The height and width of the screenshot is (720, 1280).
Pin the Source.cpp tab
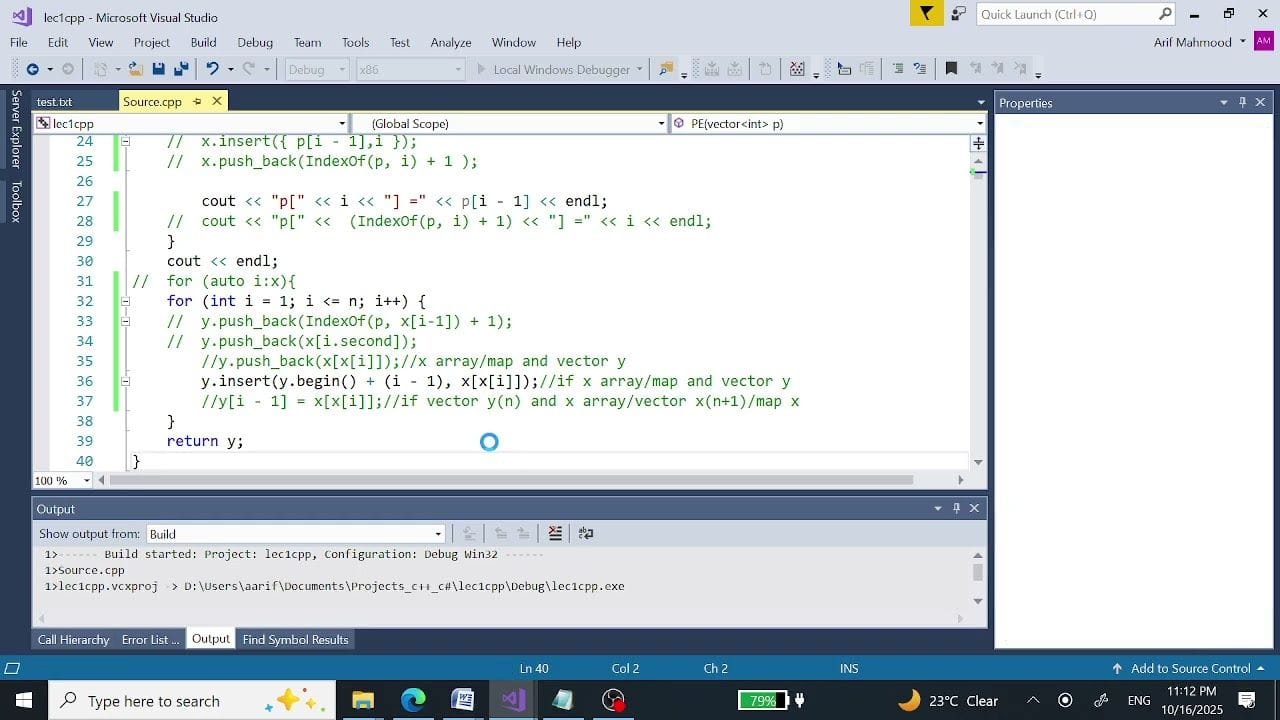[x=197, y=101]
